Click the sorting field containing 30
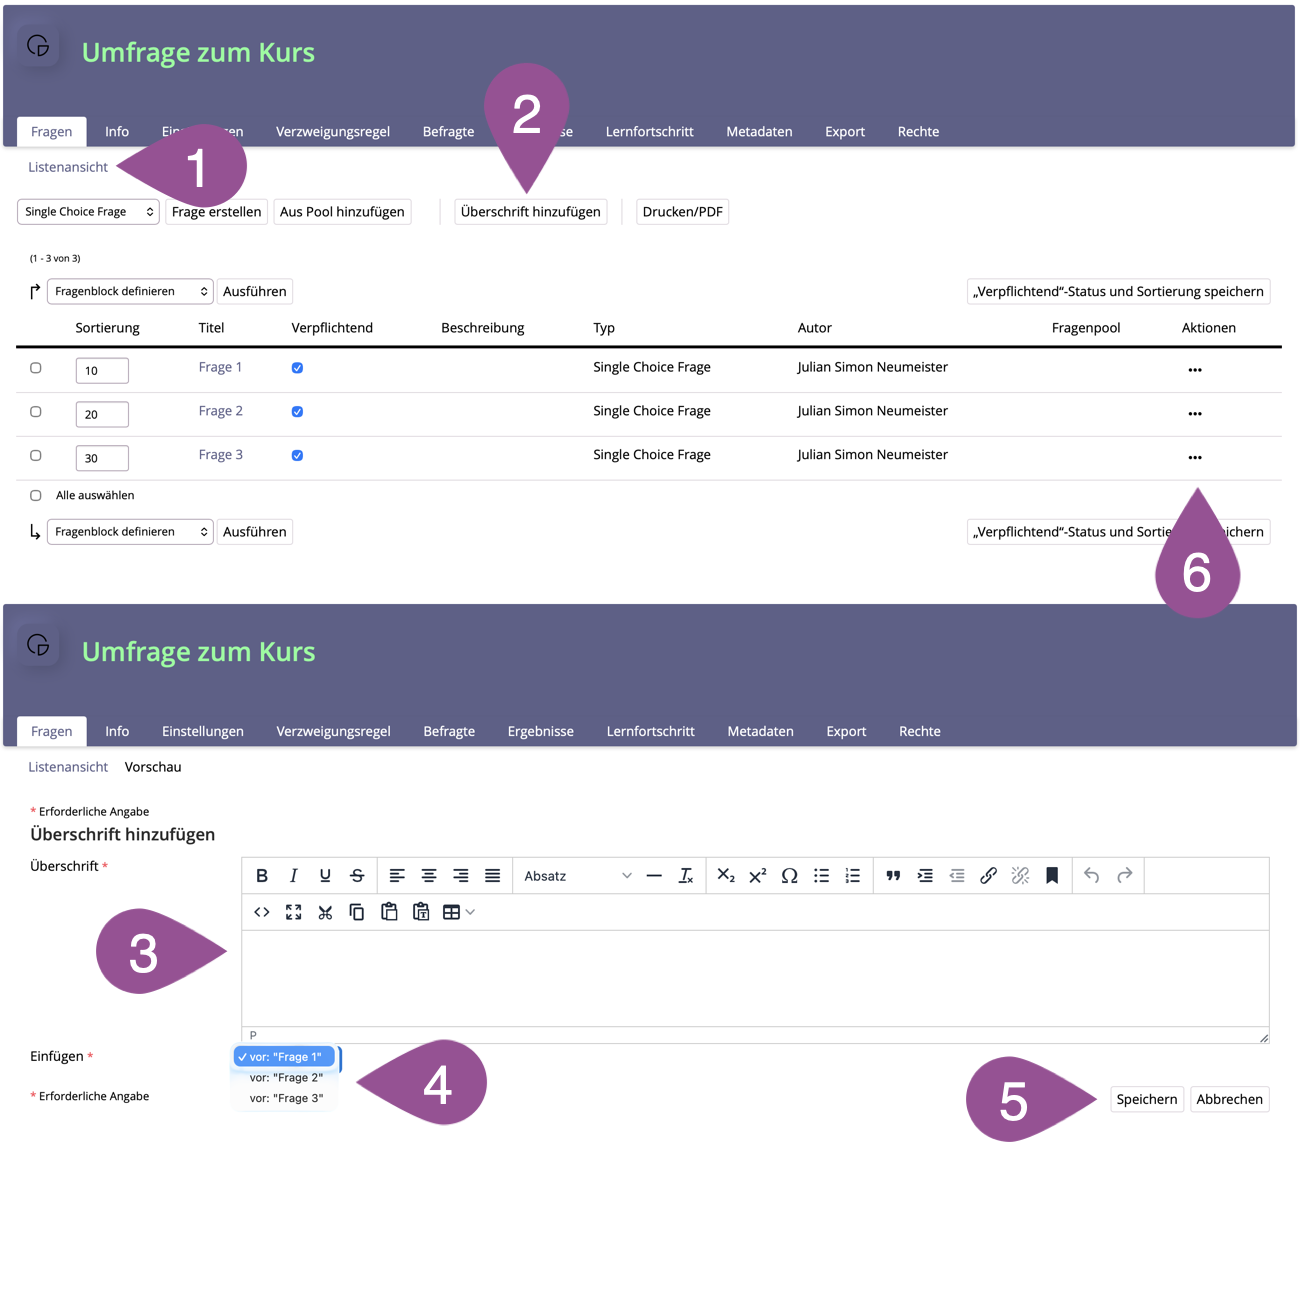The height and width of the screenshot is (1300, 1300). tap(102, 458)
